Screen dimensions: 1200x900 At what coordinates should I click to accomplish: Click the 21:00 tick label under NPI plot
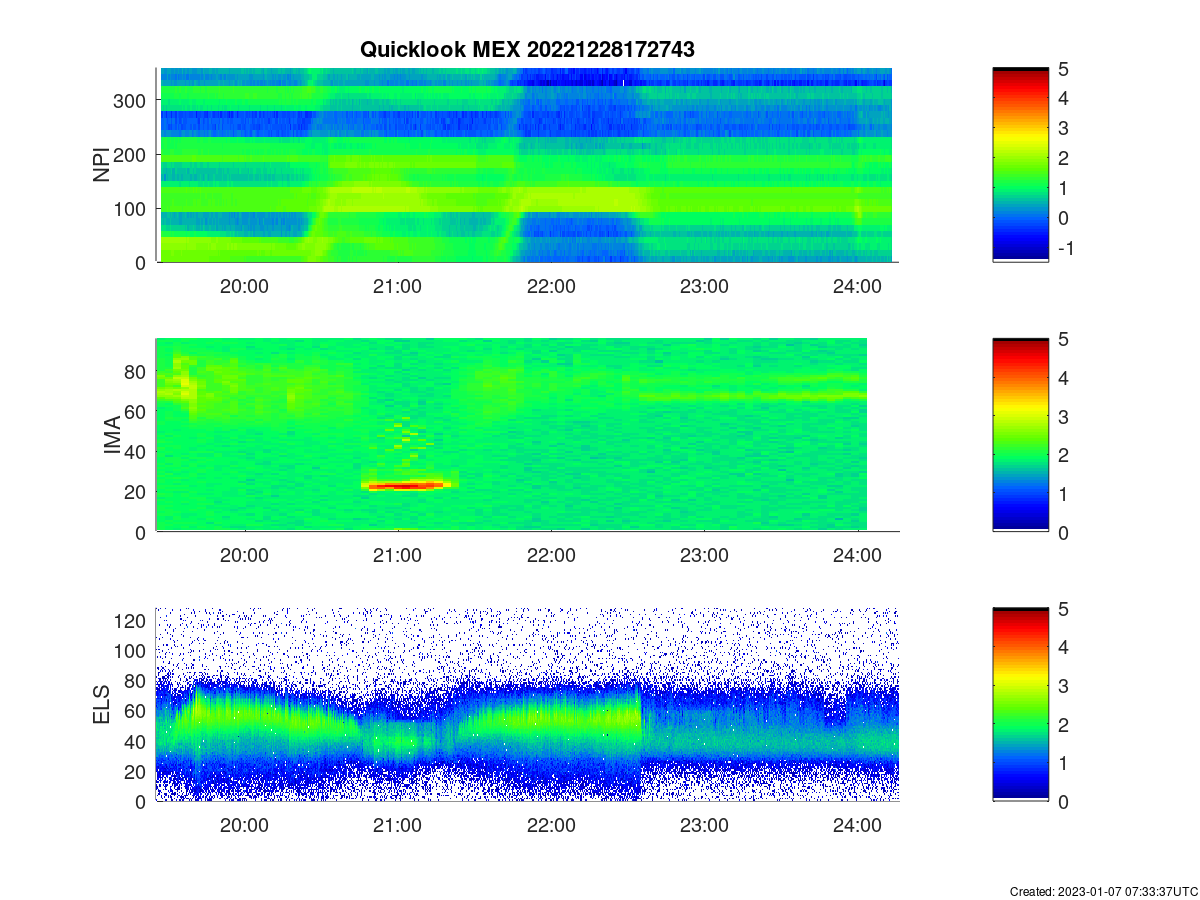point(397,286)
